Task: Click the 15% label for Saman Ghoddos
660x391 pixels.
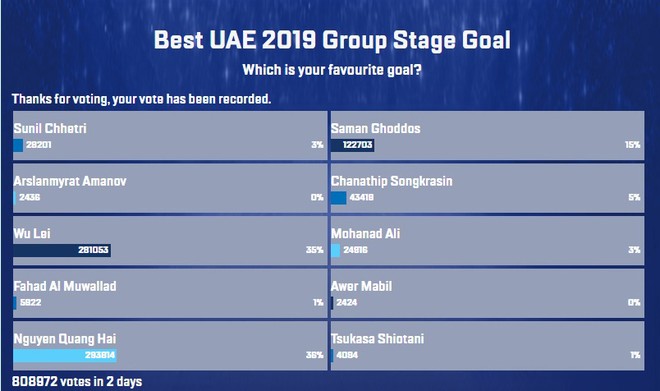Action: coord(632,145)
